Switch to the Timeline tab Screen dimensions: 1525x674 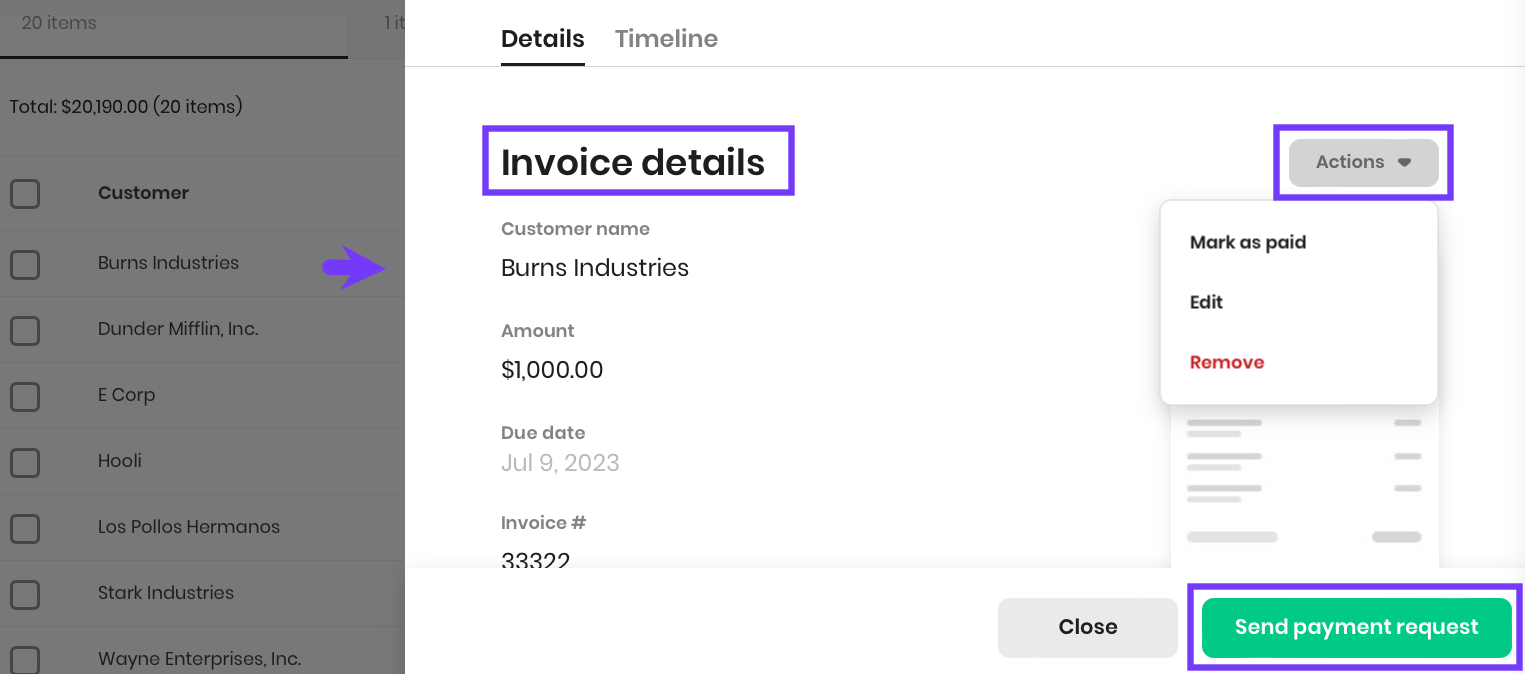click(x=666, y=39)
